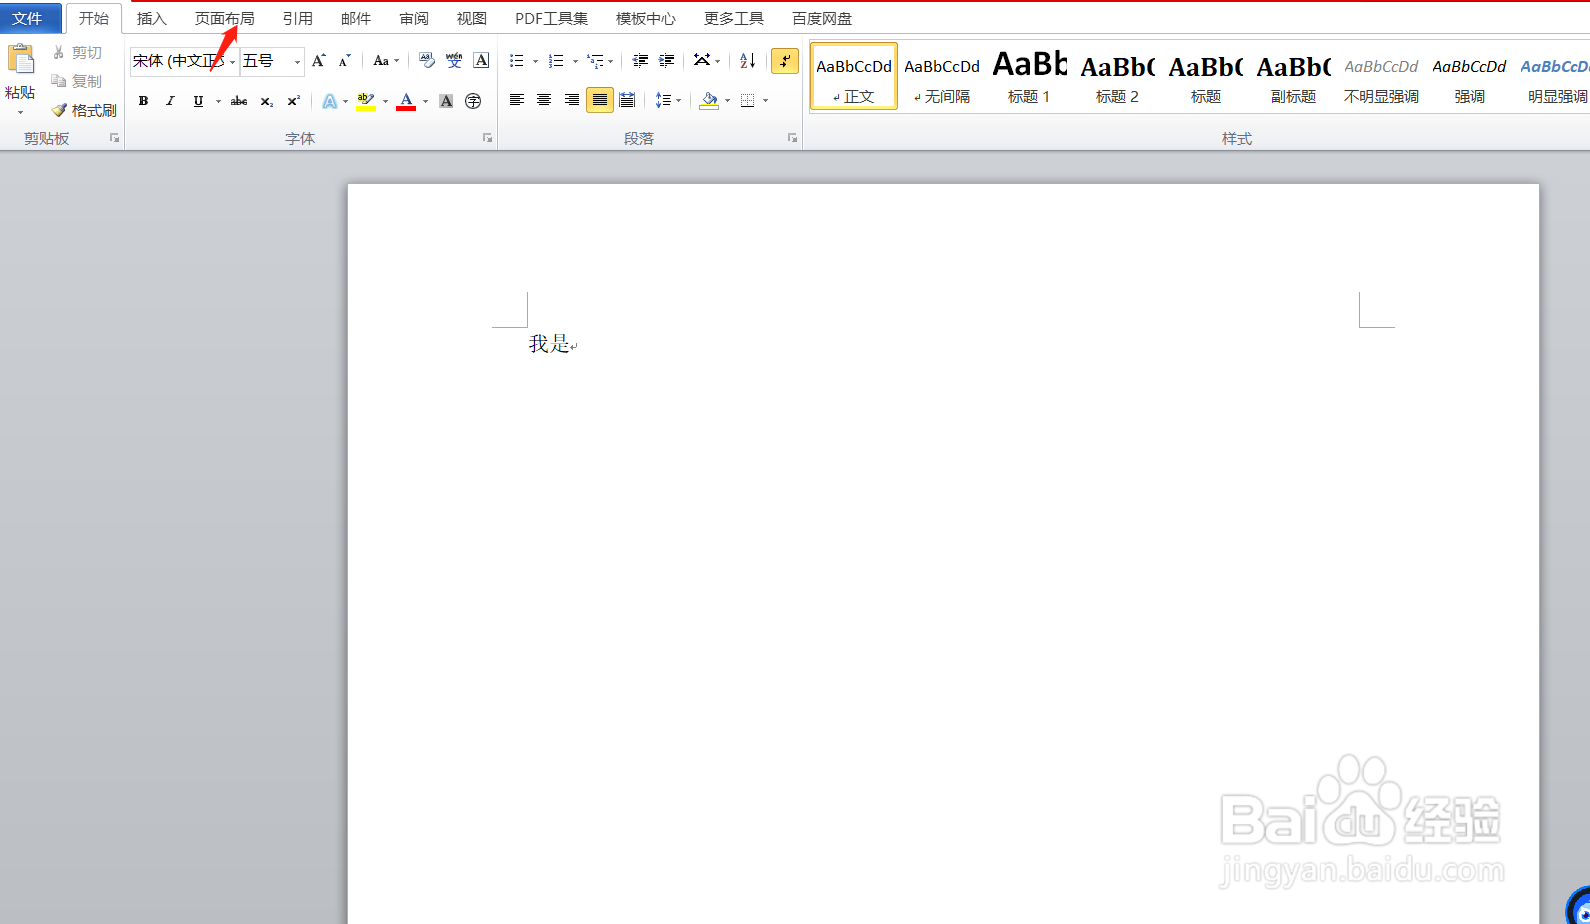Toggle subscript formatting
Image resolution: width=1590 pixels, height=924 pixels.
click(x=266, y=101)
